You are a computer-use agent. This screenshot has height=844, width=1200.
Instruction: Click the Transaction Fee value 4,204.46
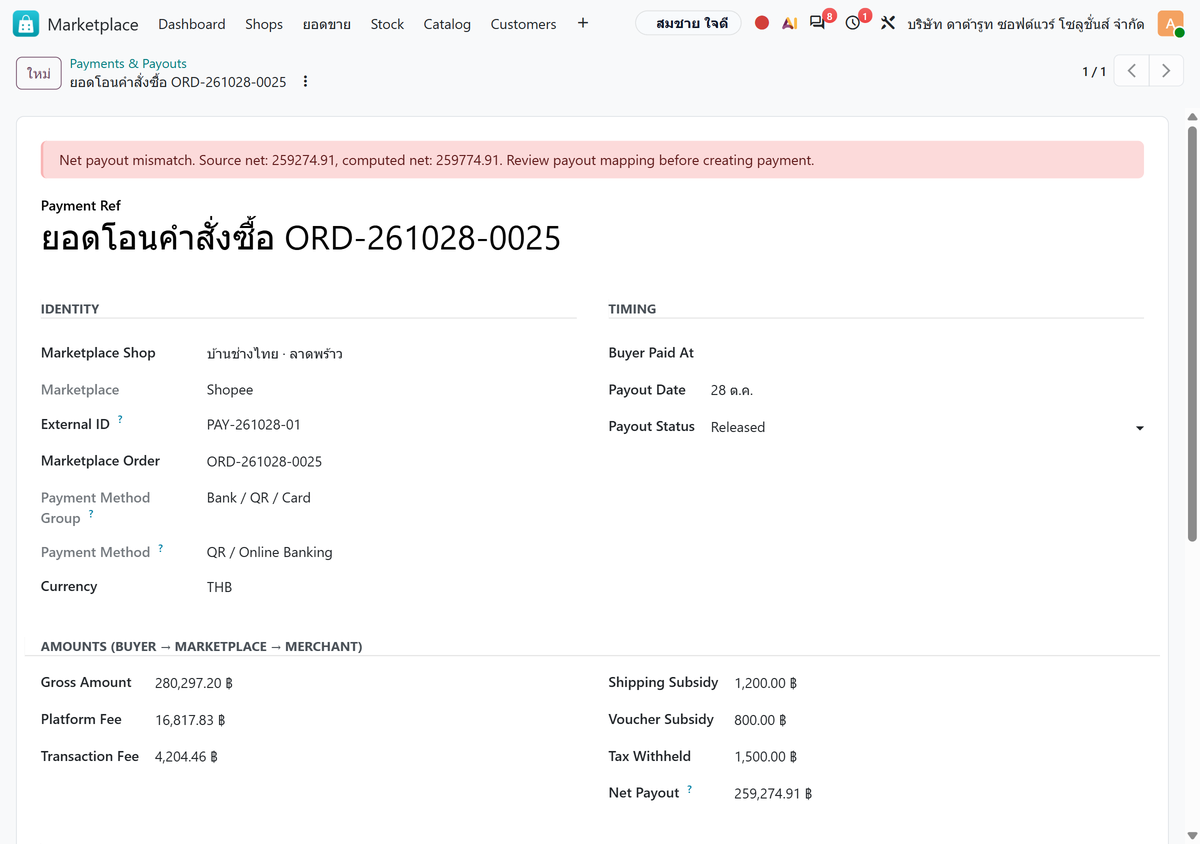(186, 757)
